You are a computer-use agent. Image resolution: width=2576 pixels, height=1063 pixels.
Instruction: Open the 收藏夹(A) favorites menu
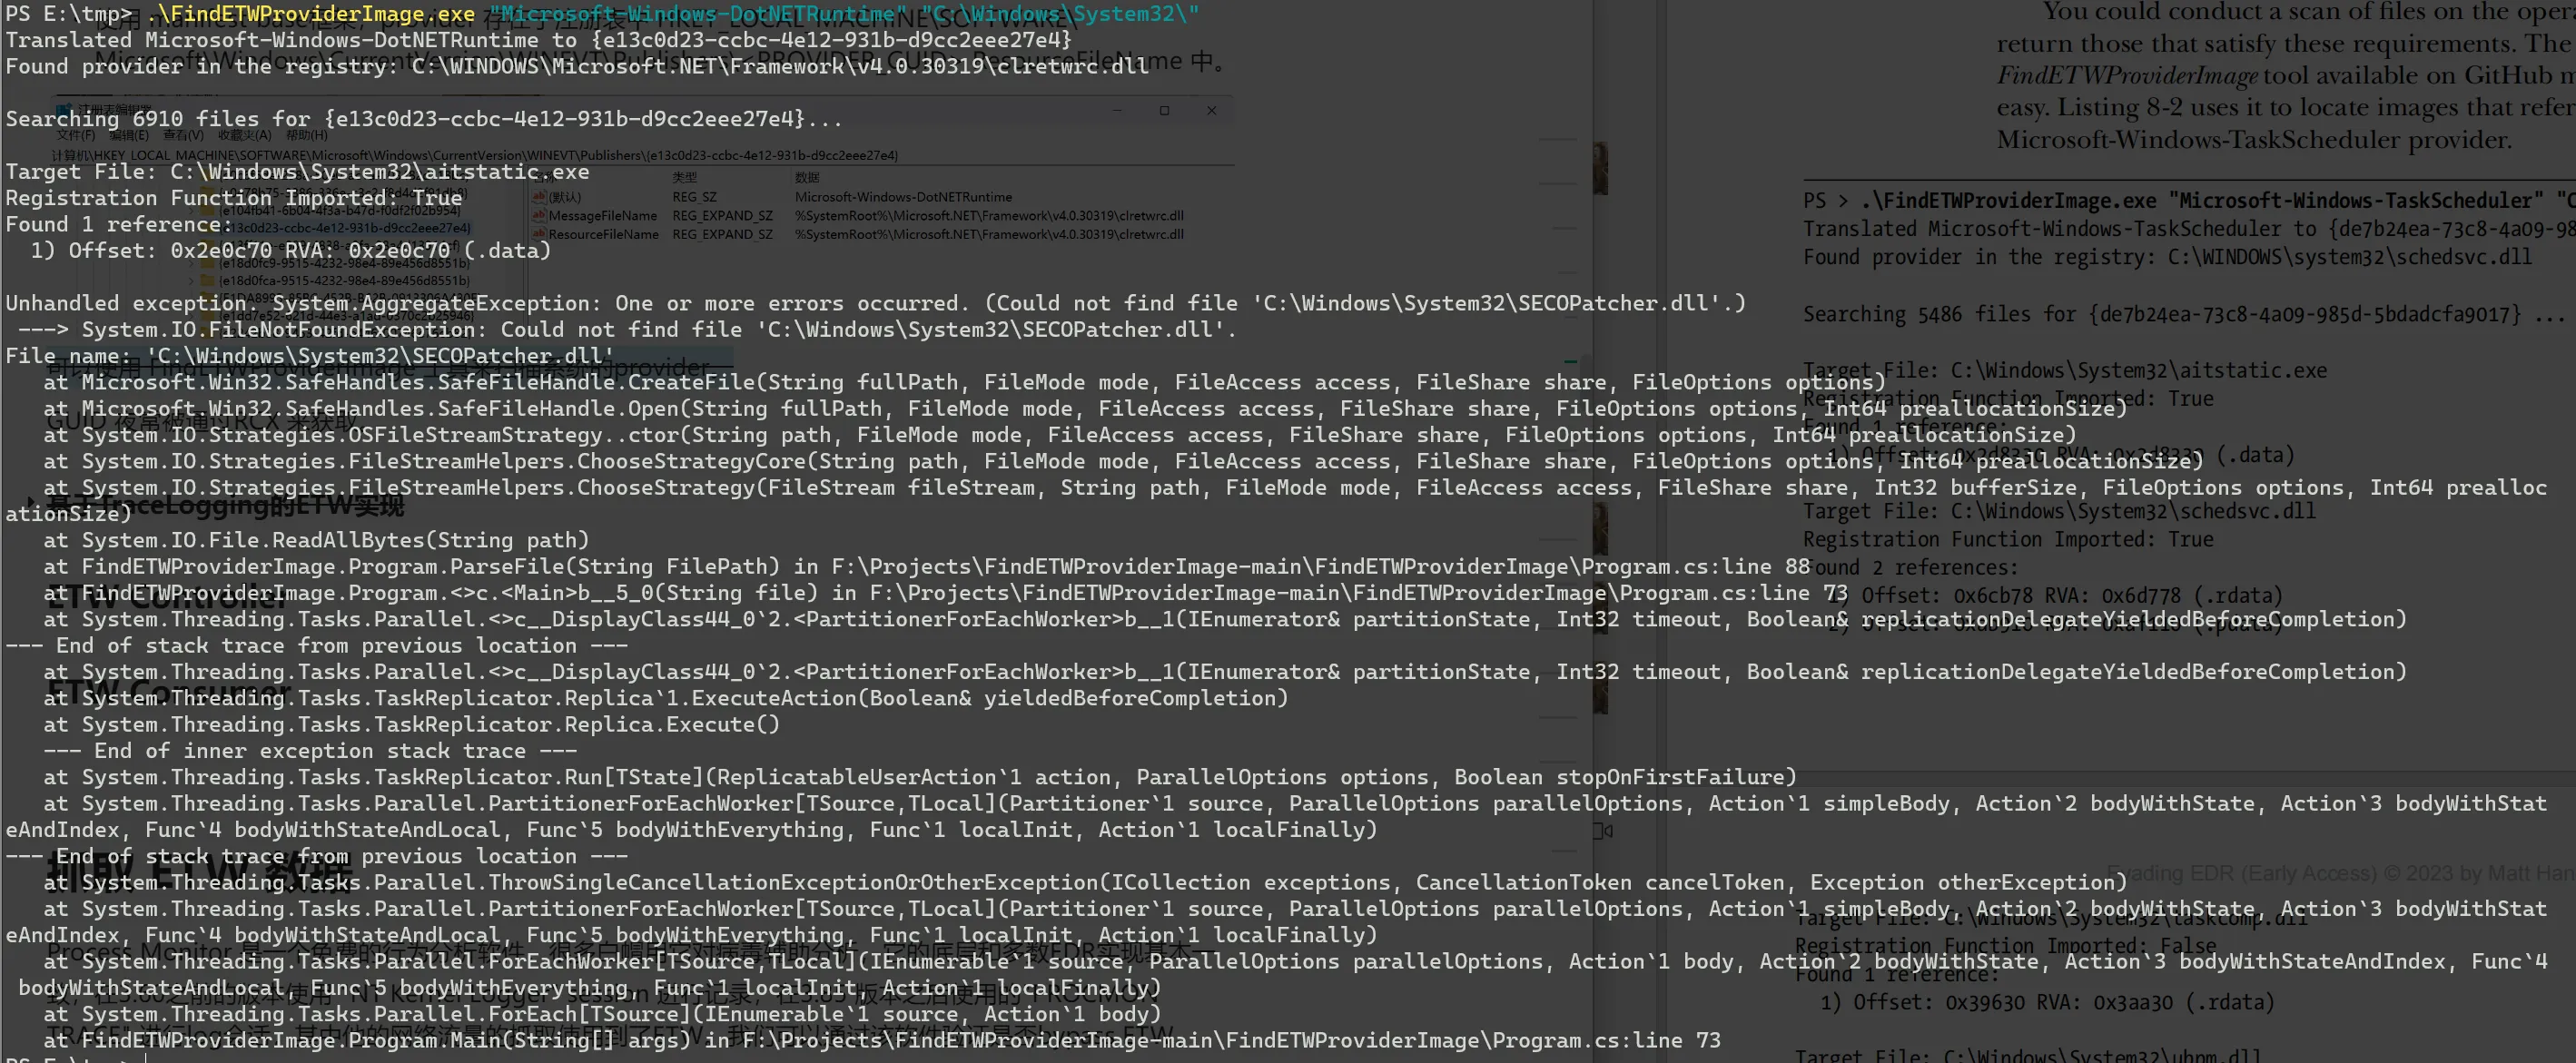click(245, 135)
